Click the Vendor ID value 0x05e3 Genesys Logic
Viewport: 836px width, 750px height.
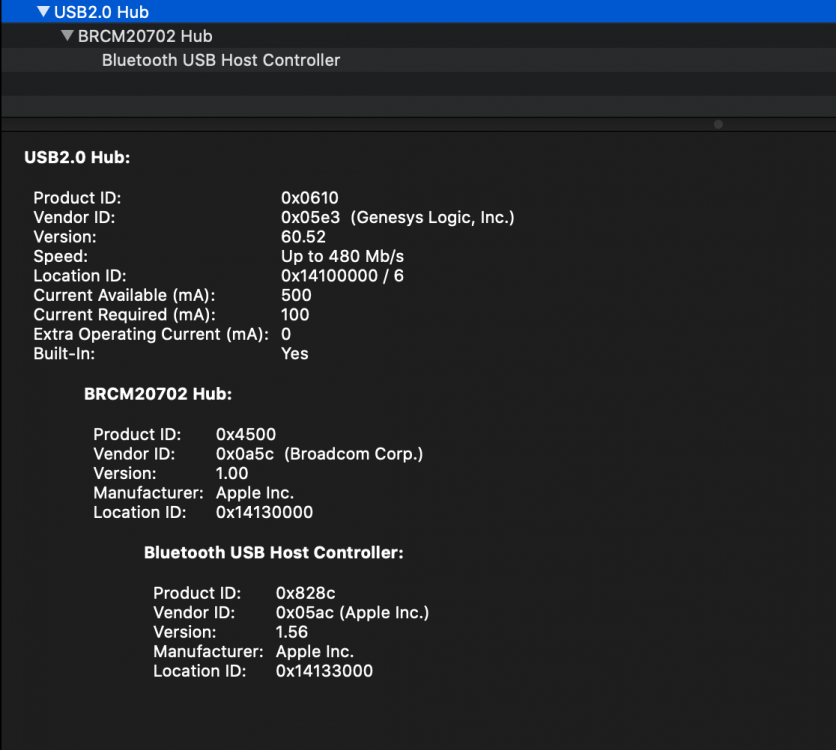398,217
